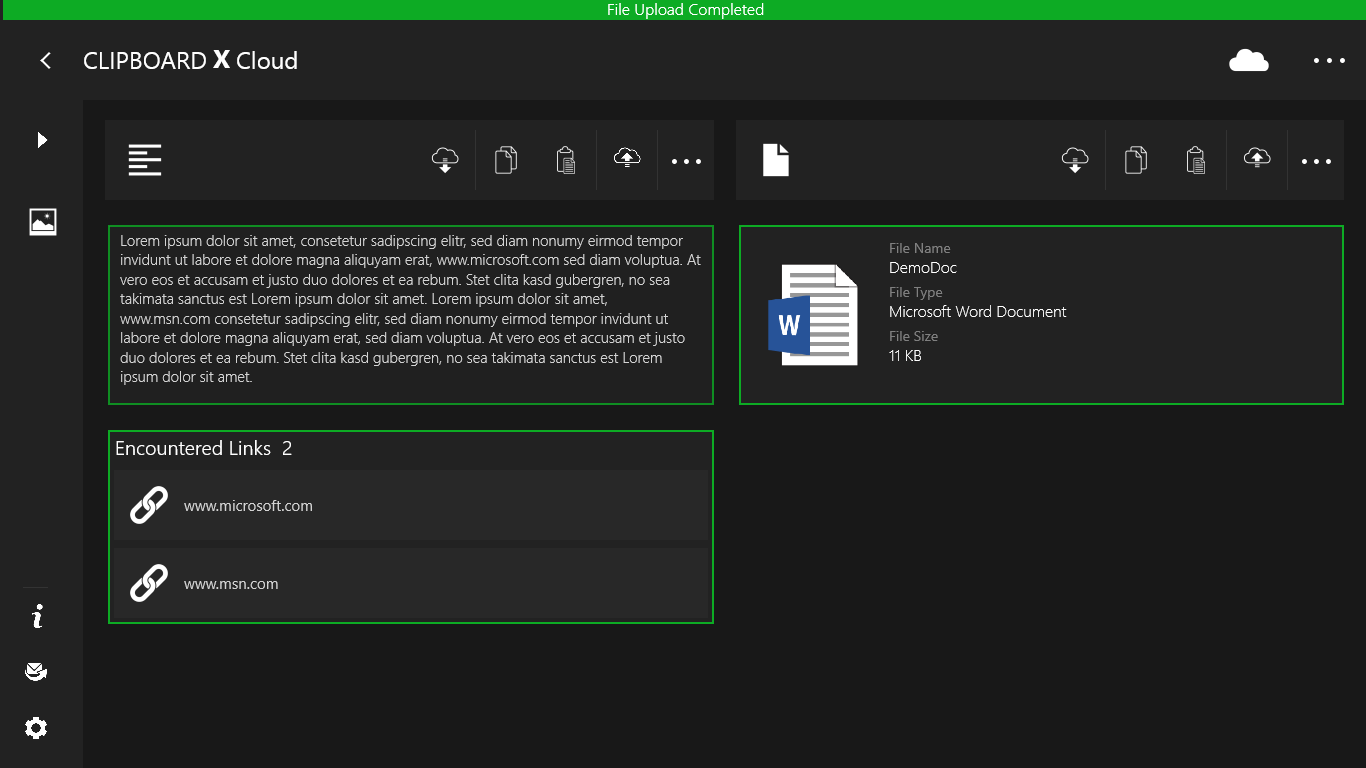Click the back arrow beside Clipboard X Cloud

[x=45, y=61]
